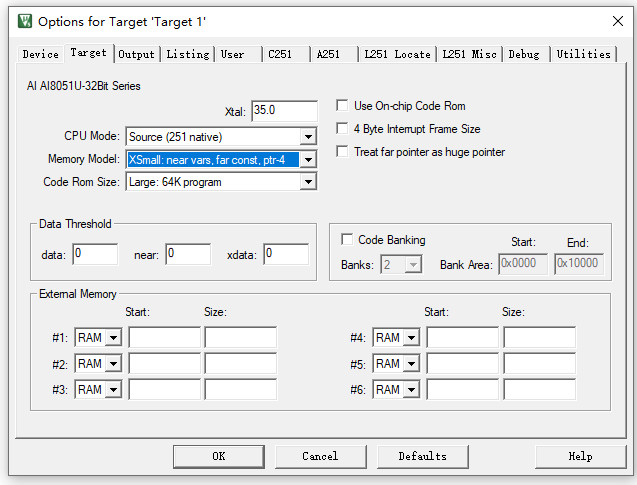The image size is (637, 485).
Task: Go to the Listing tab
Action: pos(188,54)
